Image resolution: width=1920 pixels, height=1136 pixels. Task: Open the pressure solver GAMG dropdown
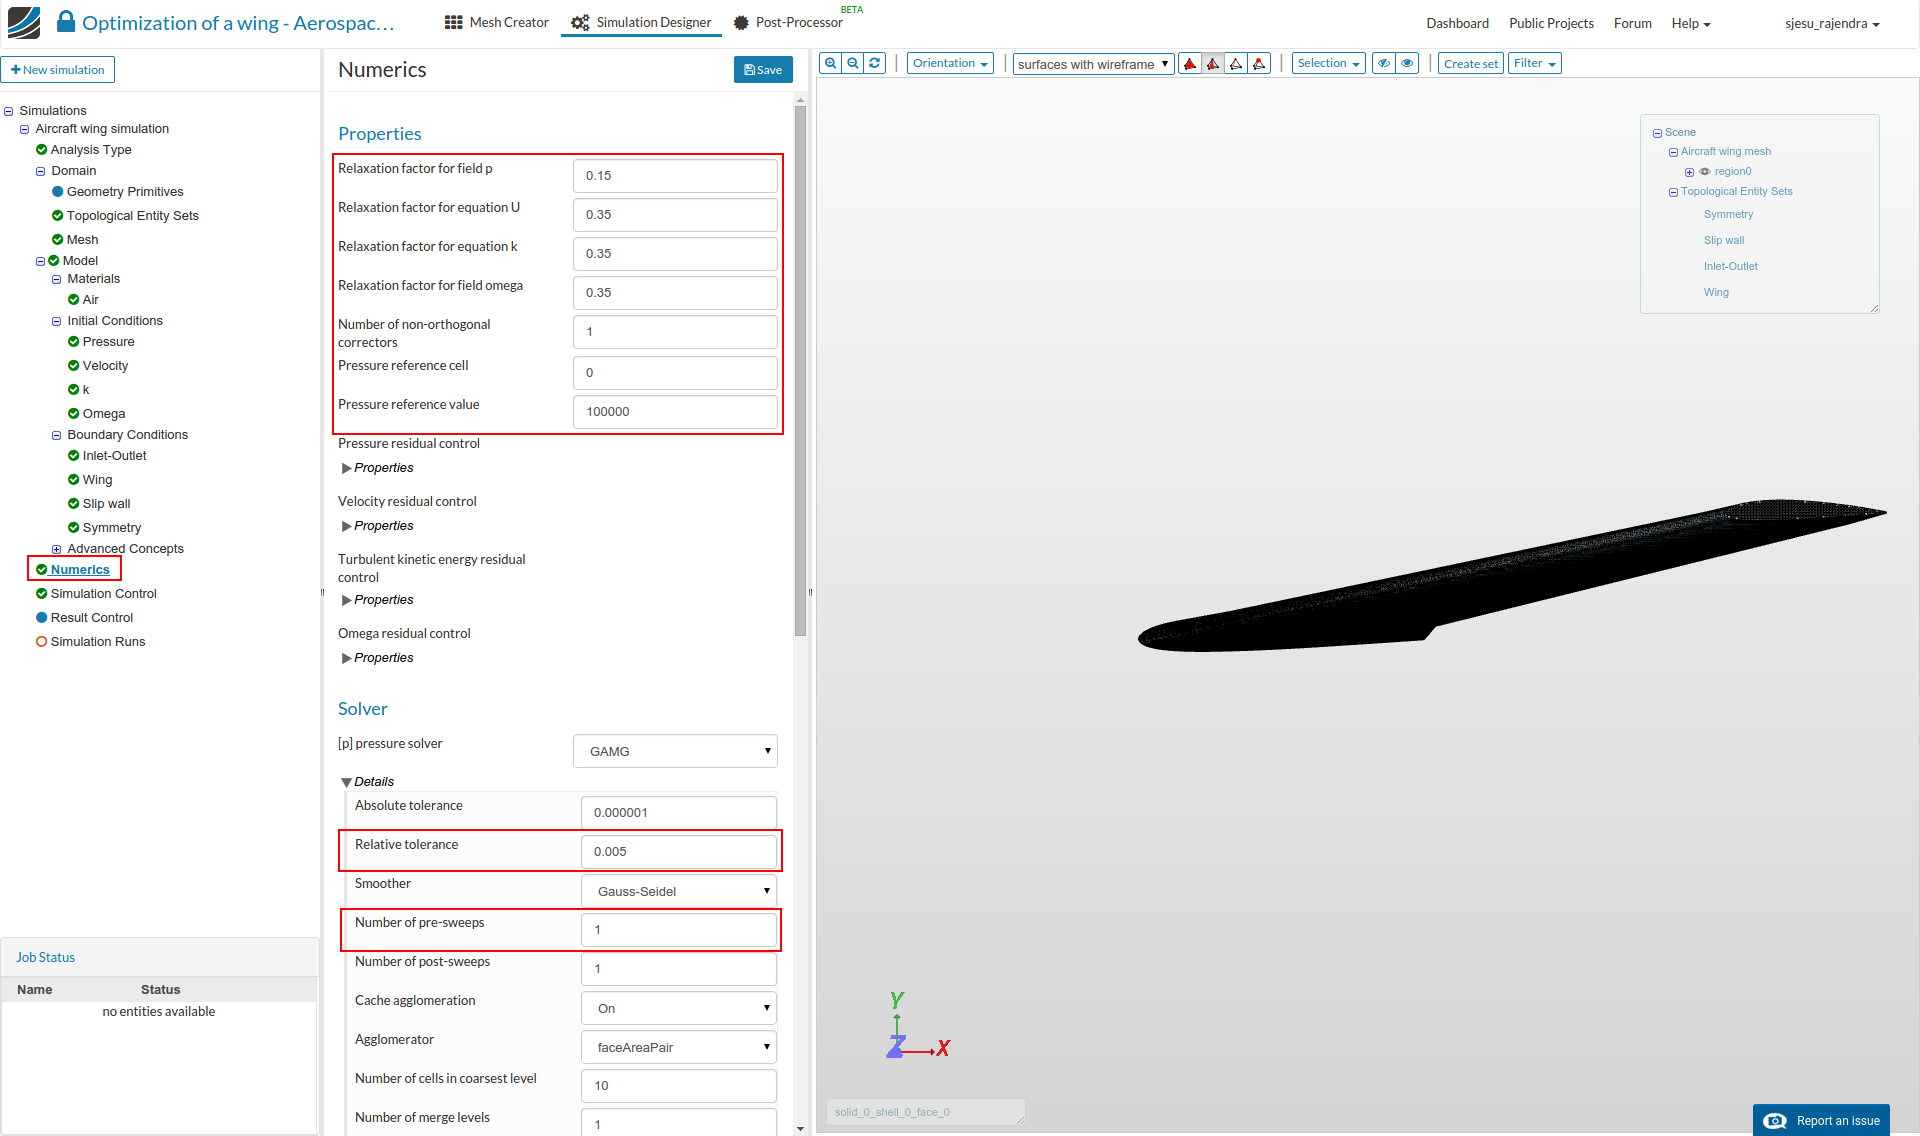pos(675,751)
